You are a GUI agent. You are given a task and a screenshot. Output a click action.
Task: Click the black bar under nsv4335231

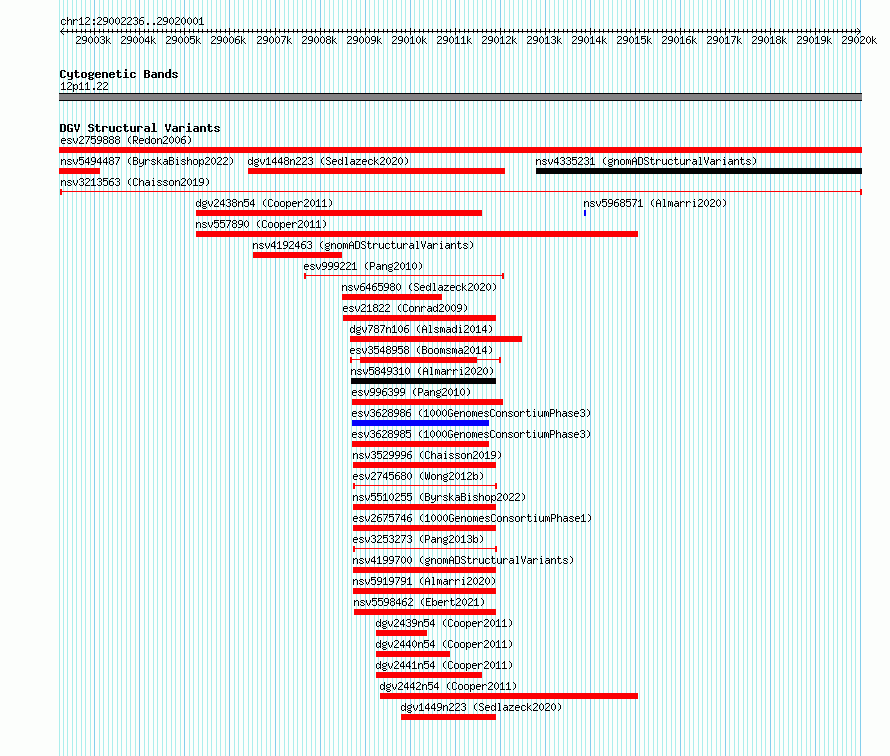coord(699,171)
